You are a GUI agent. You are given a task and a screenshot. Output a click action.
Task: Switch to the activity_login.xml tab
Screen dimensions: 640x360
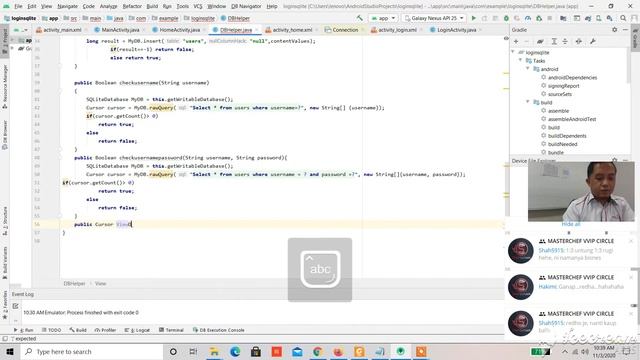point(397,30)
